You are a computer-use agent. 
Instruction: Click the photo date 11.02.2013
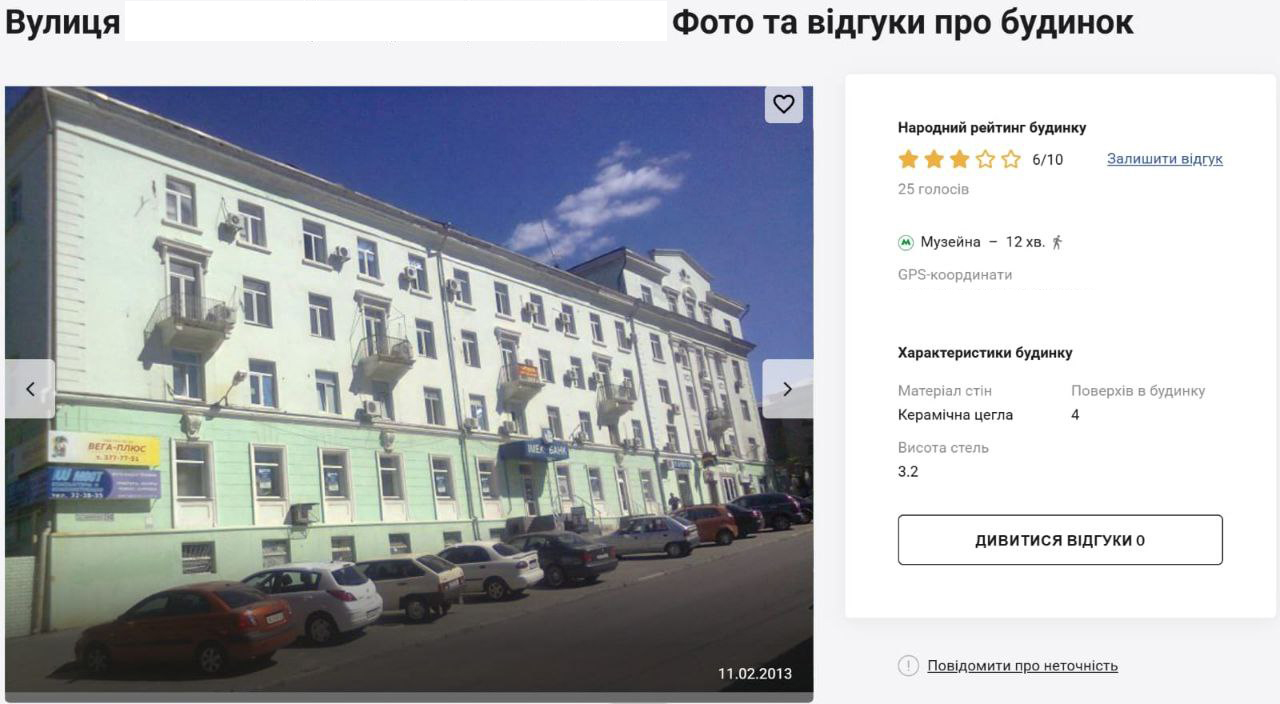point(755,674)
